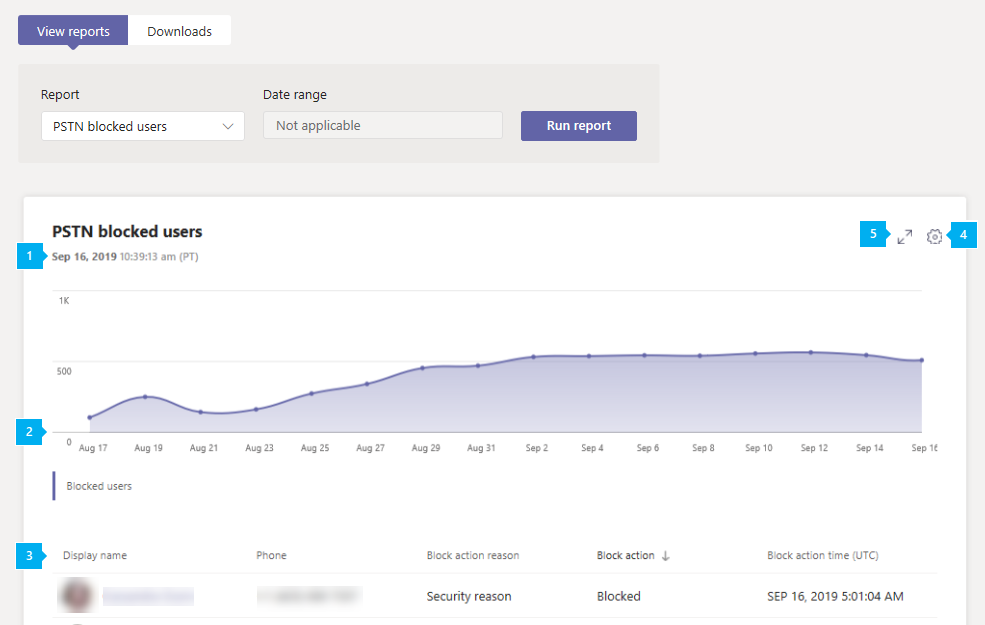Expand the chart to full screen
This screenshot has height=625, width=985.
coord(905,237)
